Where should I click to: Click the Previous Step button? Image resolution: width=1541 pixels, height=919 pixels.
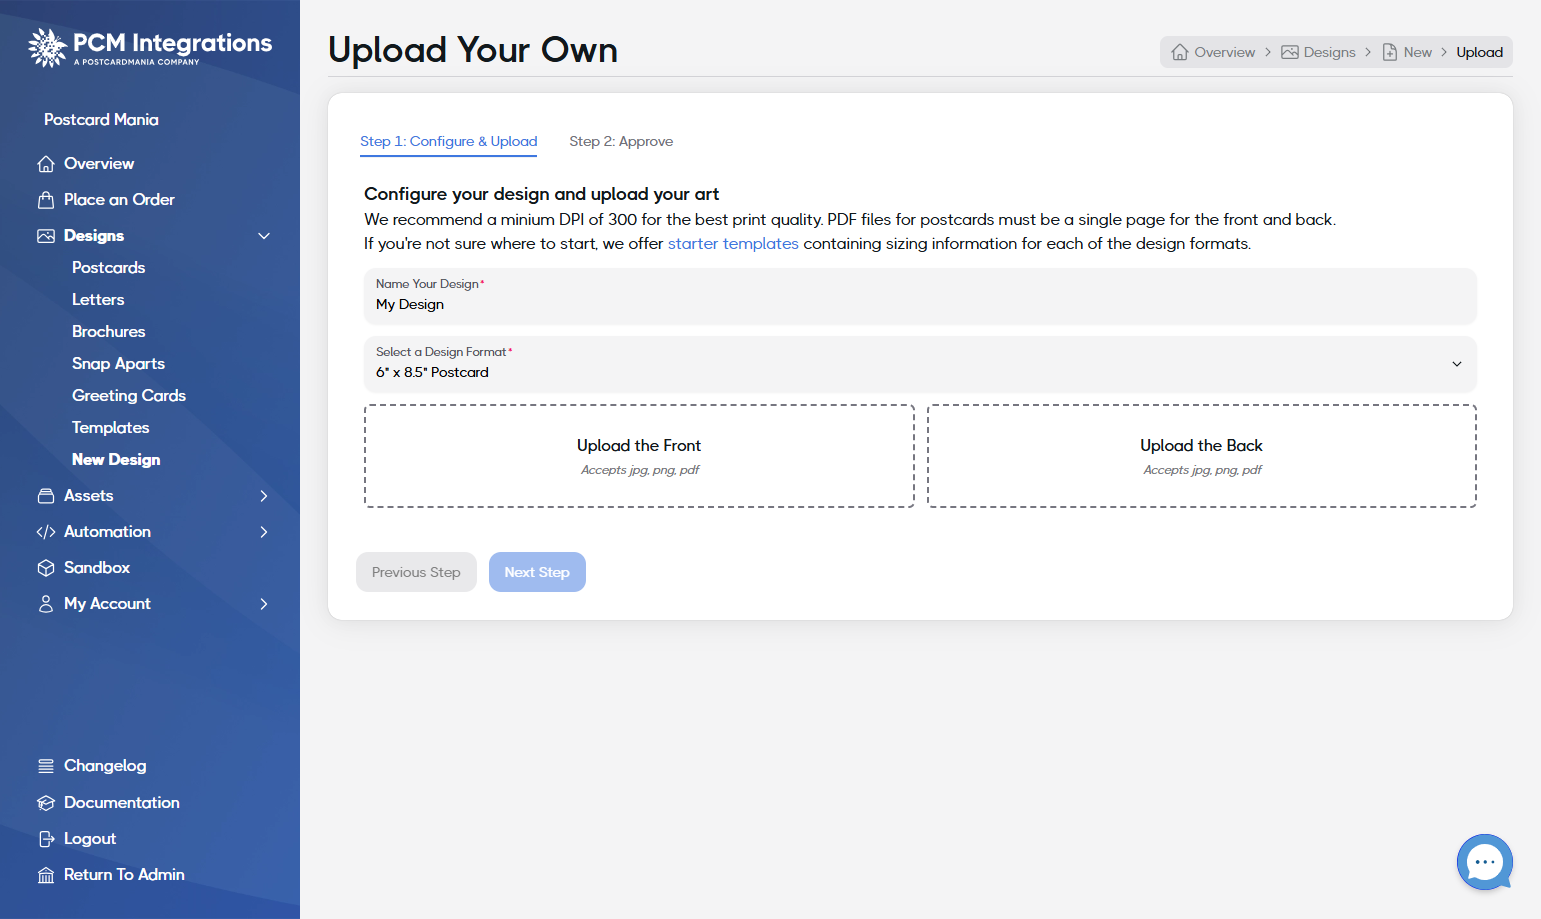pos(416,572)
